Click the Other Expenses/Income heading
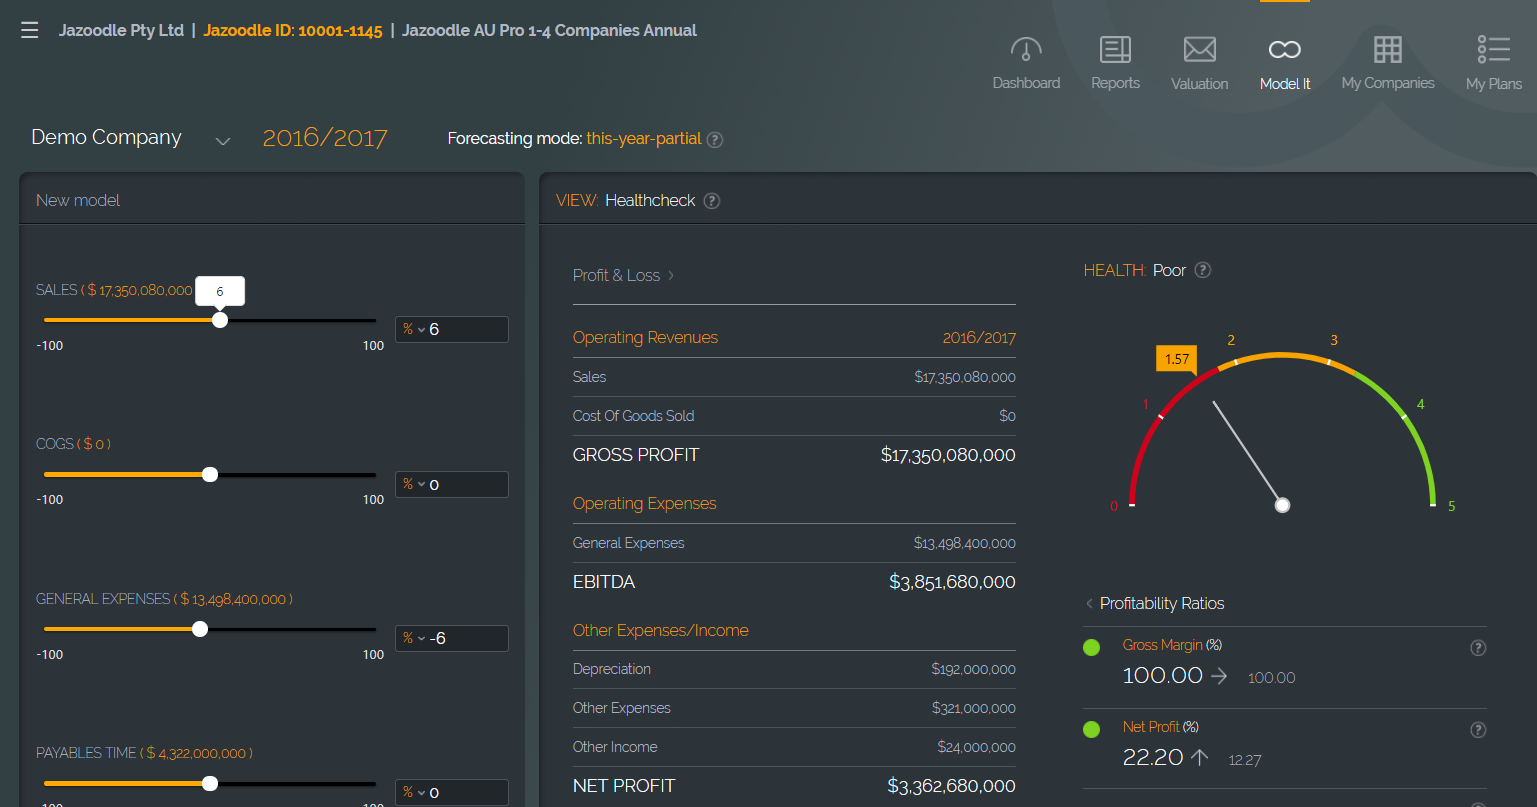The height and width of the screenshot is (807, 1537). [660, 631]
